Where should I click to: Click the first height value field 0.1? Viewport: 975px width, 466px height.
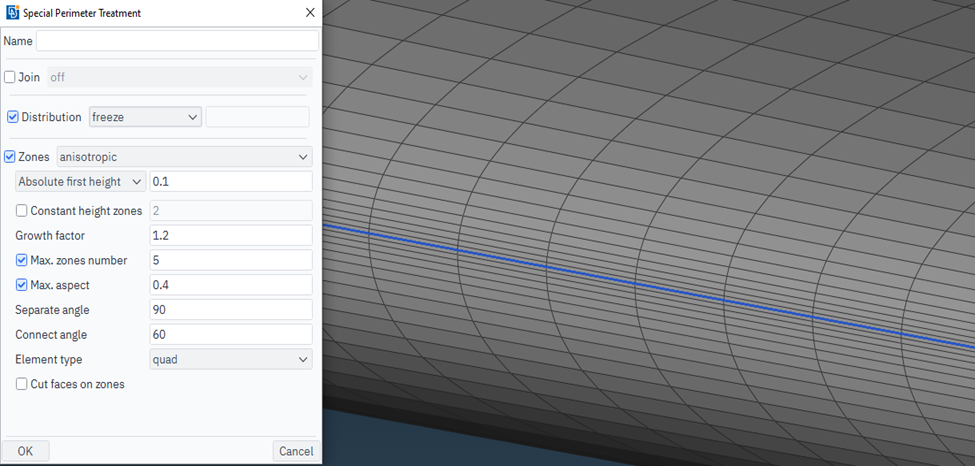[230, 182]
